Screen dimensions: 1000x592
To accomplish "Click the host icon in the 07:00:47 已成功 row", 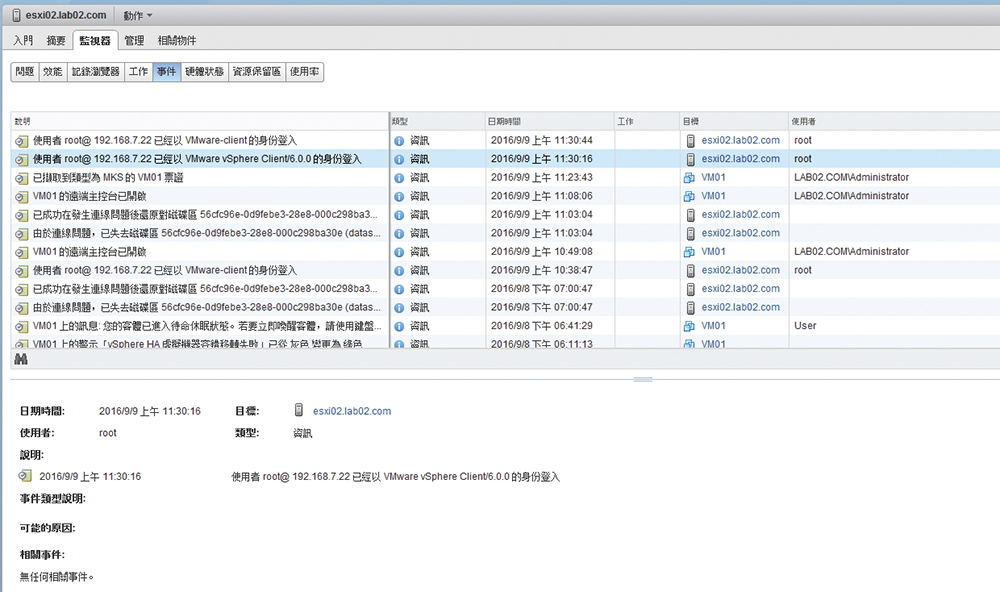I will tap(690, 289).
